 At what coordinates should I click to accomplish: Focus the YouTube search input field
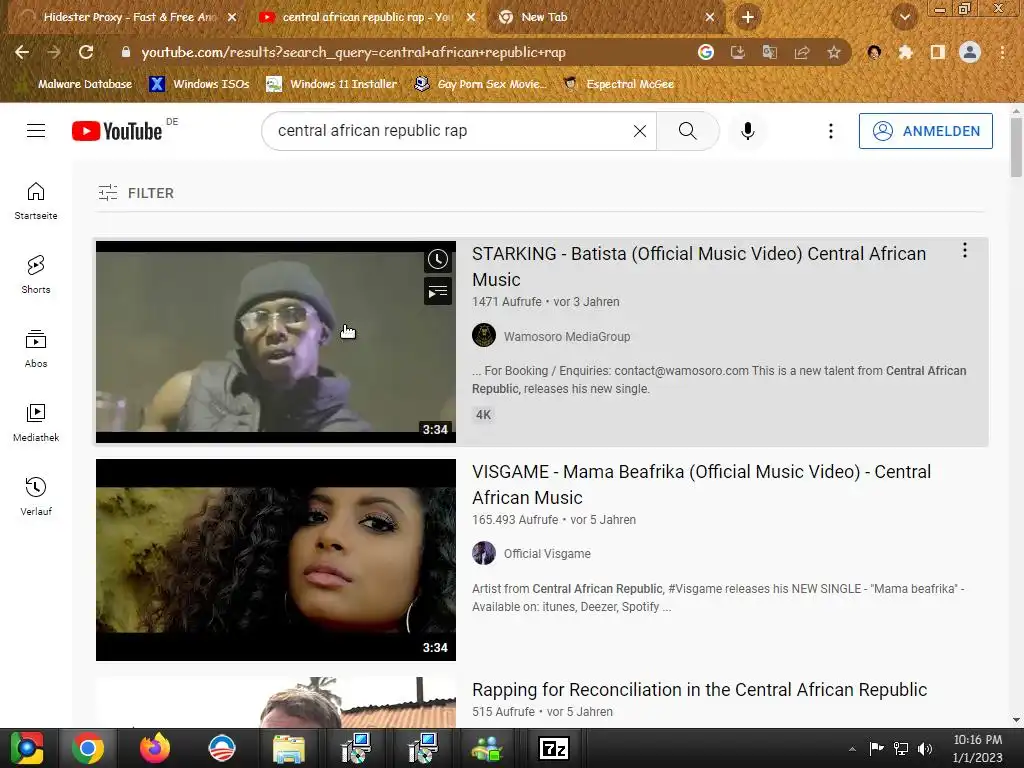pos(451,131)
